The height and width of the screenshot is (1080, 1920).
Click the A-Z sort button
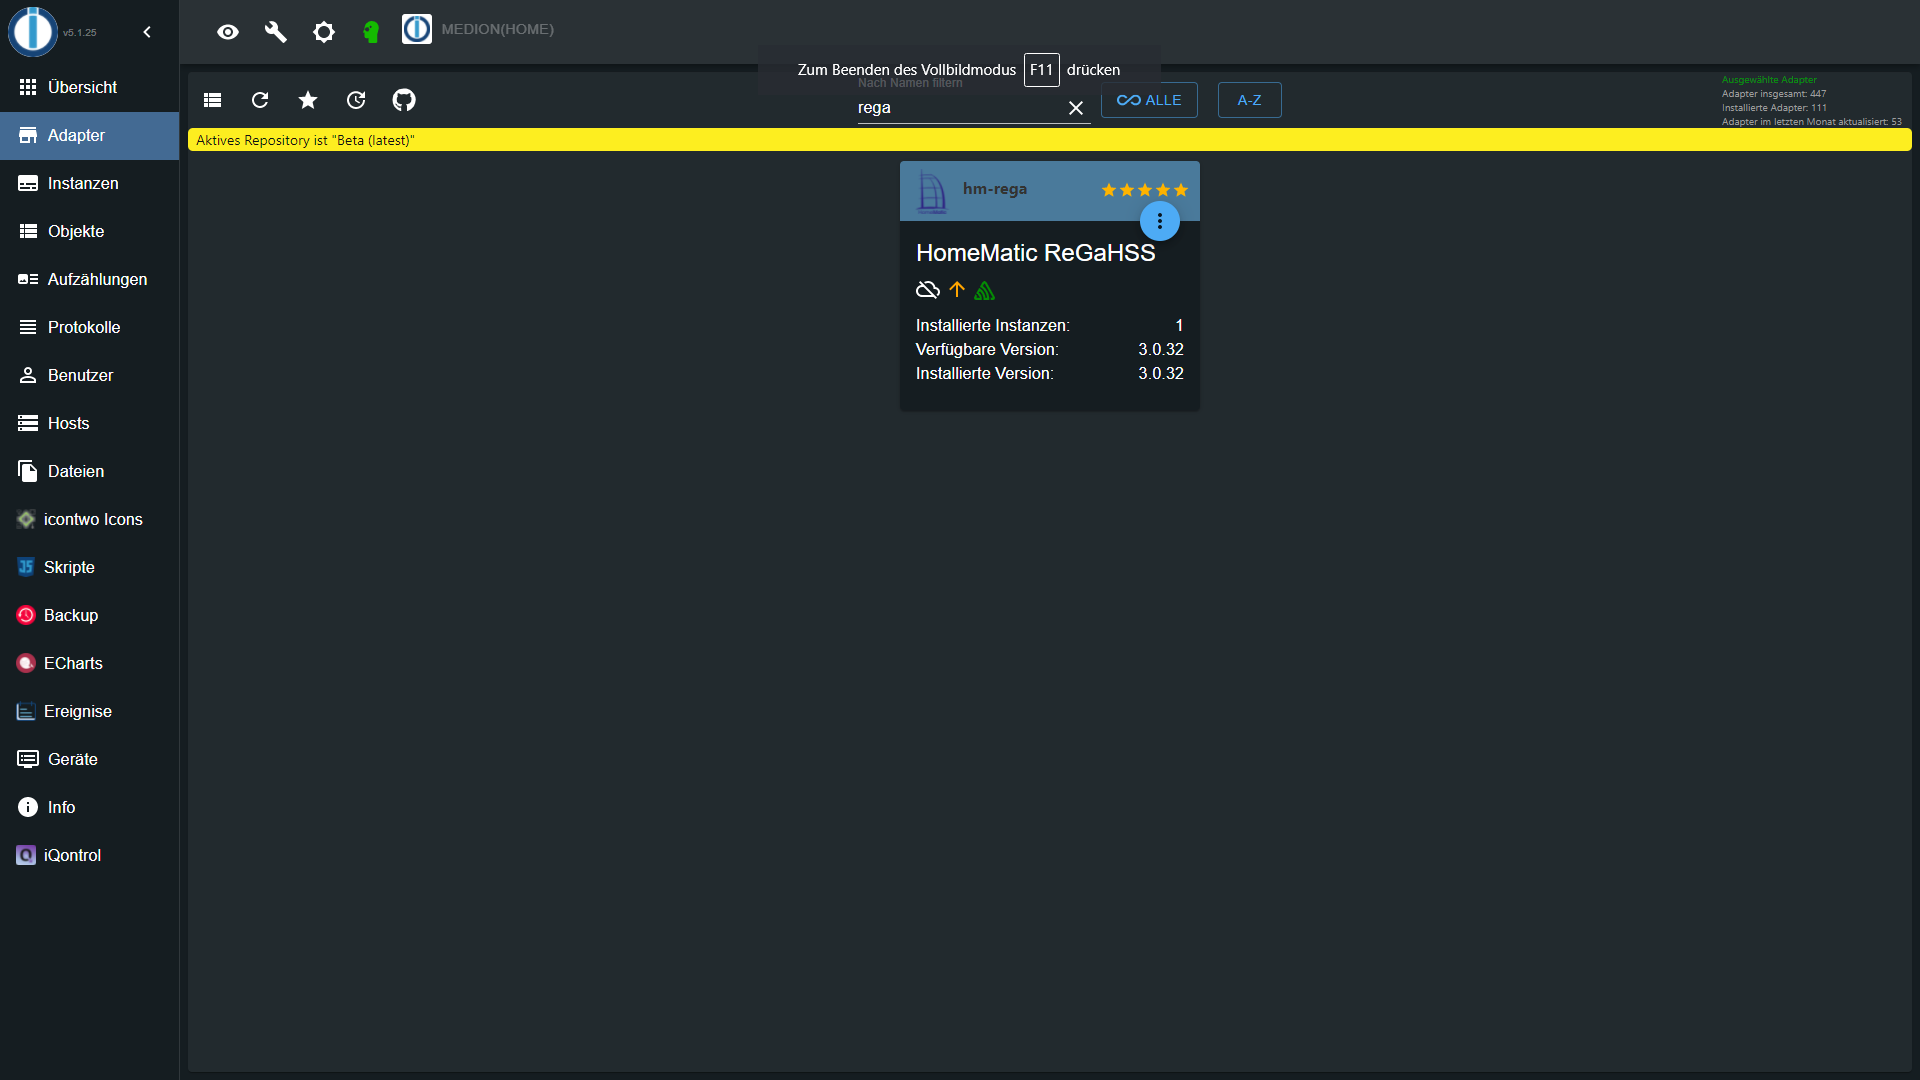coord(1249,100)
